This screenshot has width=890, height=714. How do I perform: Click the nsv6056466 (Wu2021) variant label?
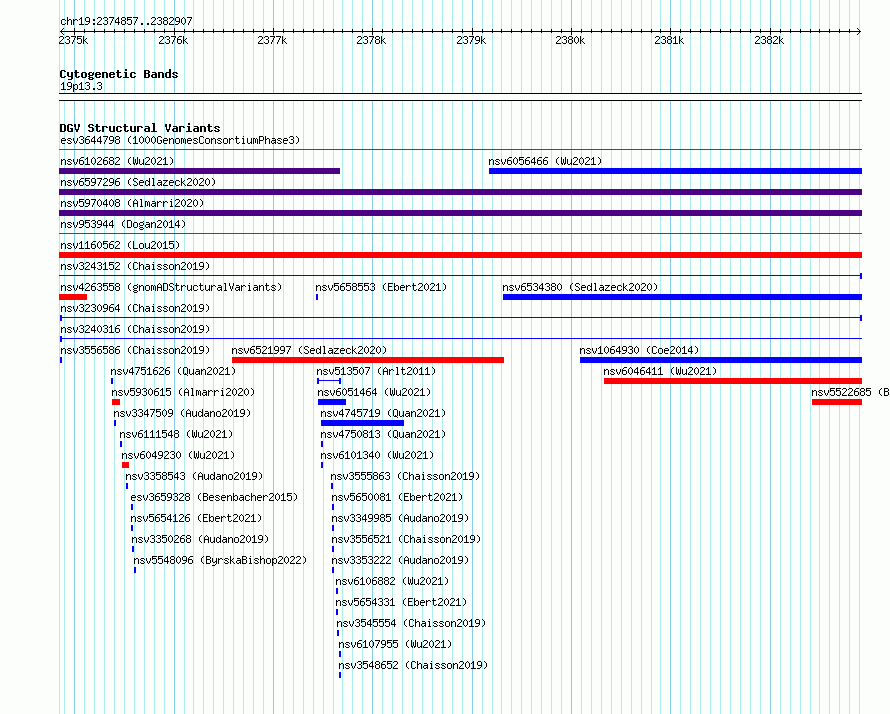545,161
